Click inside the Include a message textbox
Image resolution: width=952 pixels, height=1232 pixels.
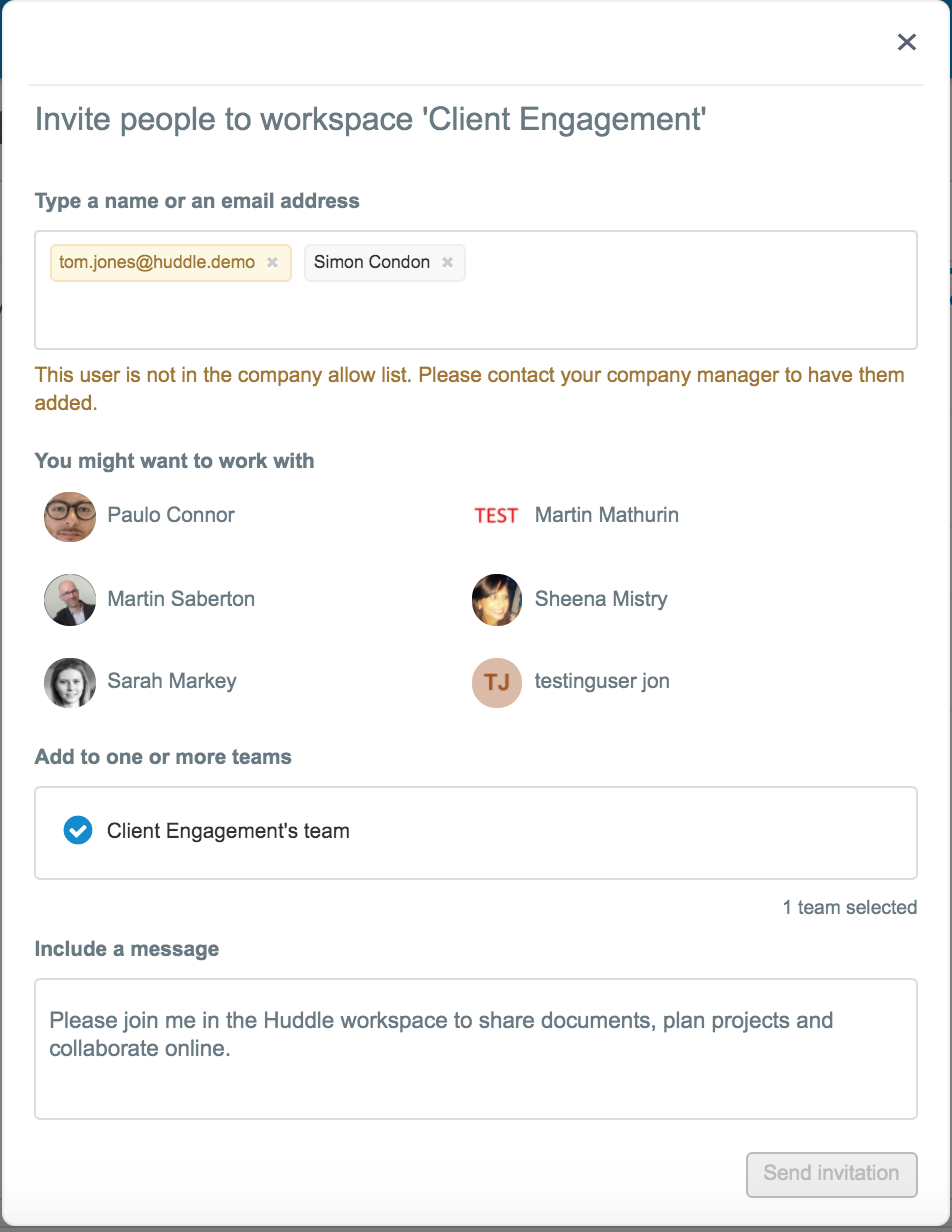(x=476, y=1049)
